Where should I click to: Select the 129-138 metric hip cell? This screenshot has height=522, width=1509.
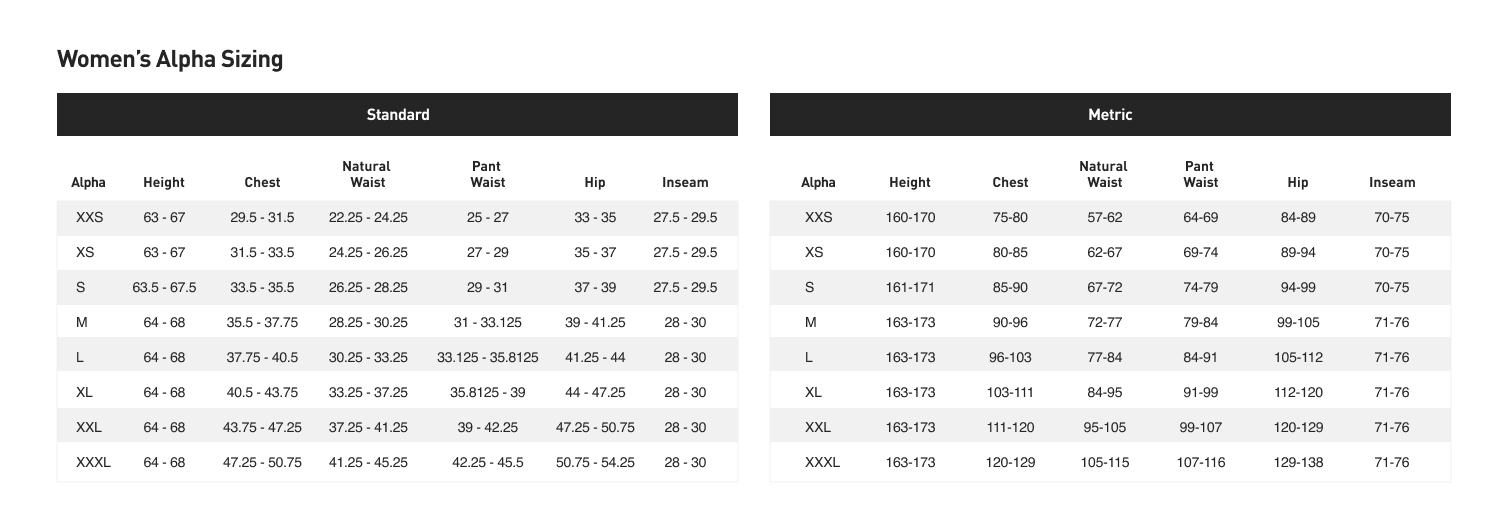(1298, 462)
